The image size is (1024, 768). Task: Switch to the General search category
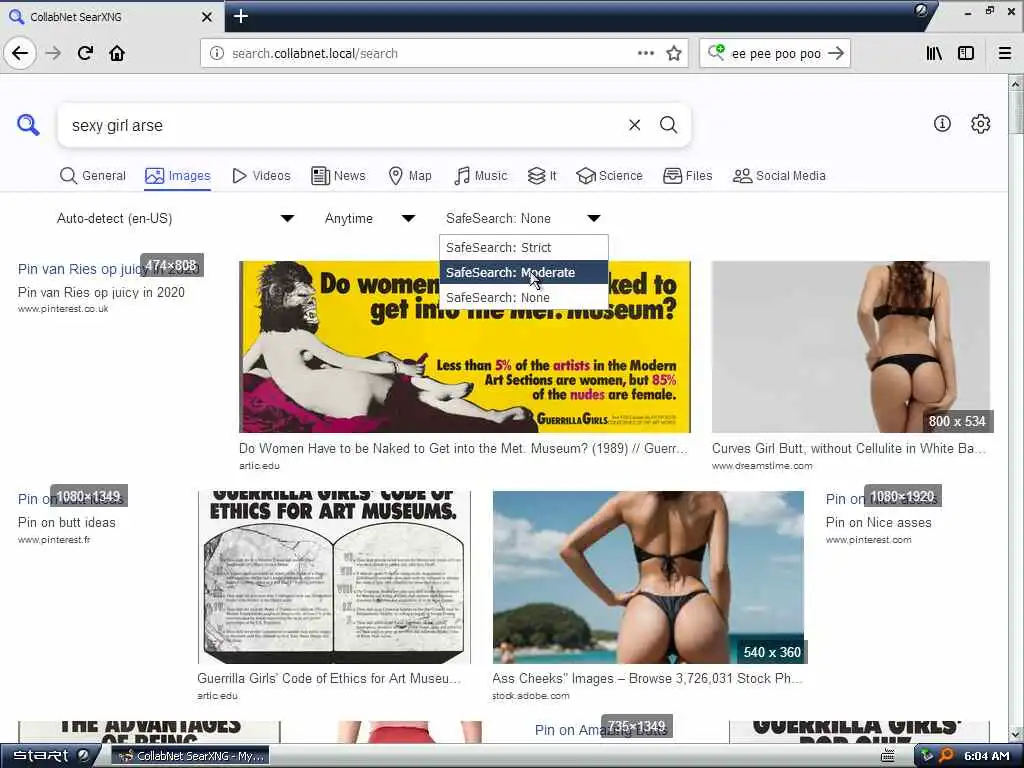coord(93,176)
